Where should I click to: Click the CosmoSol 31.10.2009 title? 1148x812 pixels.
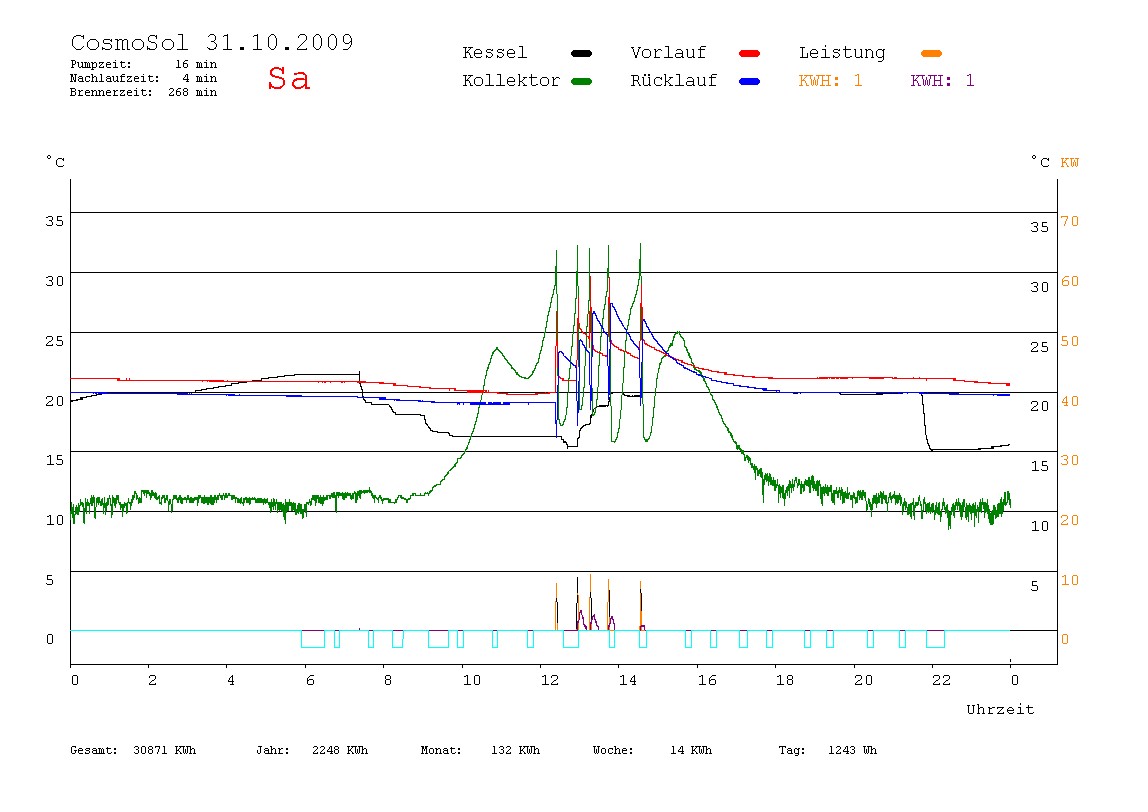212,42
